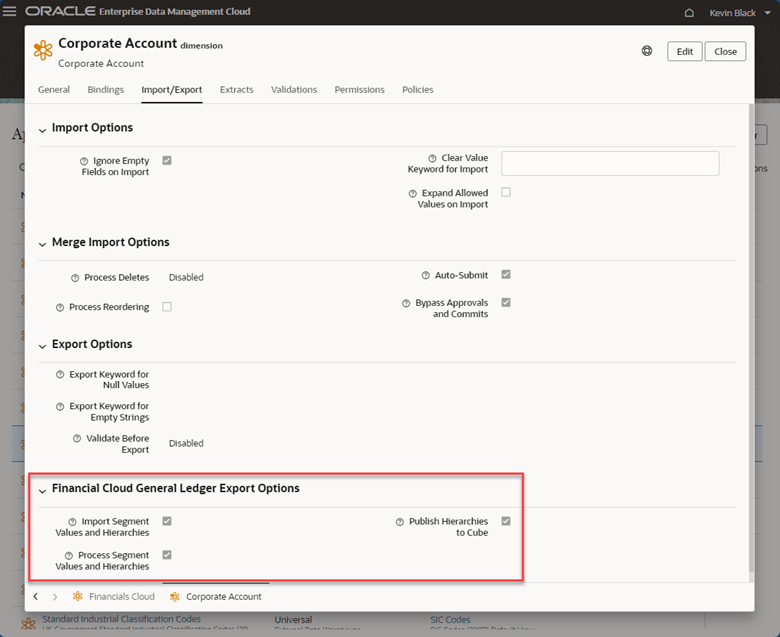Open the Kevin Black user dropdown arrow
Image resolution: width=780 pixels, height=637 pixels.
click(767, 12)
